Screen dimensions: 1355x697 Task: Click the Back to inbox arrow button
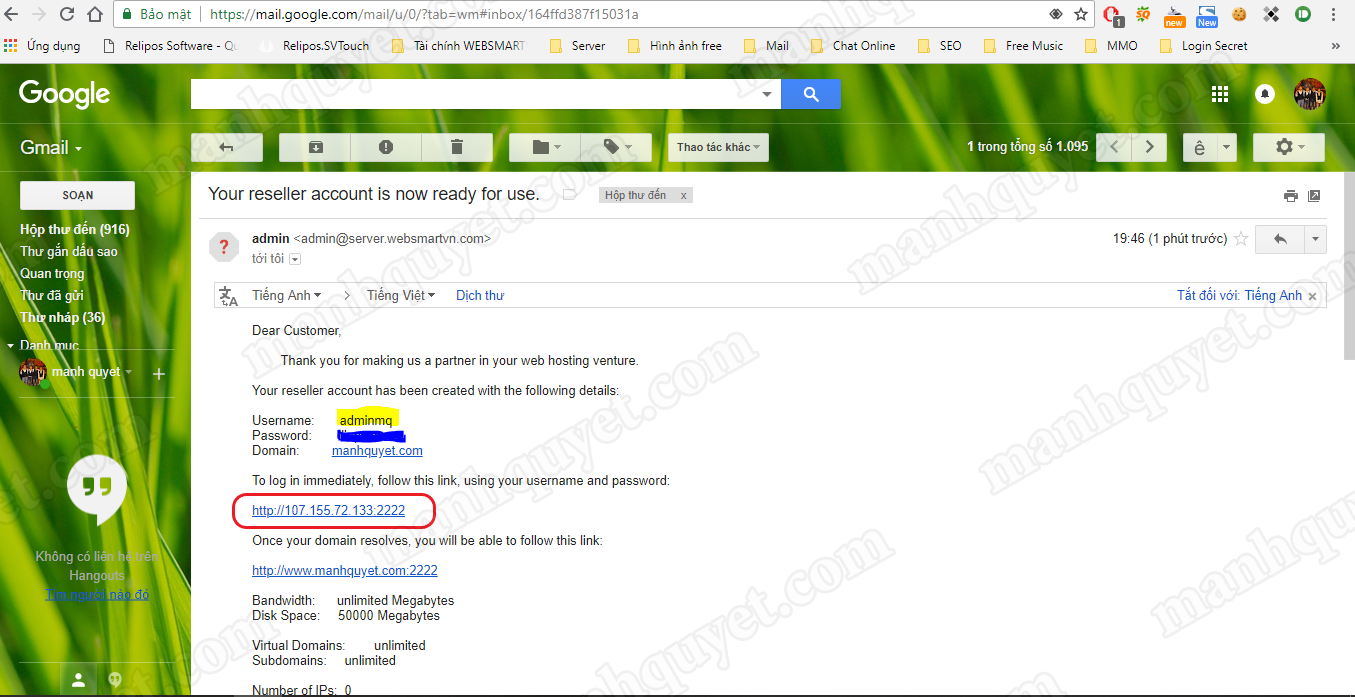pyautogui.click(x=227, y=147)
